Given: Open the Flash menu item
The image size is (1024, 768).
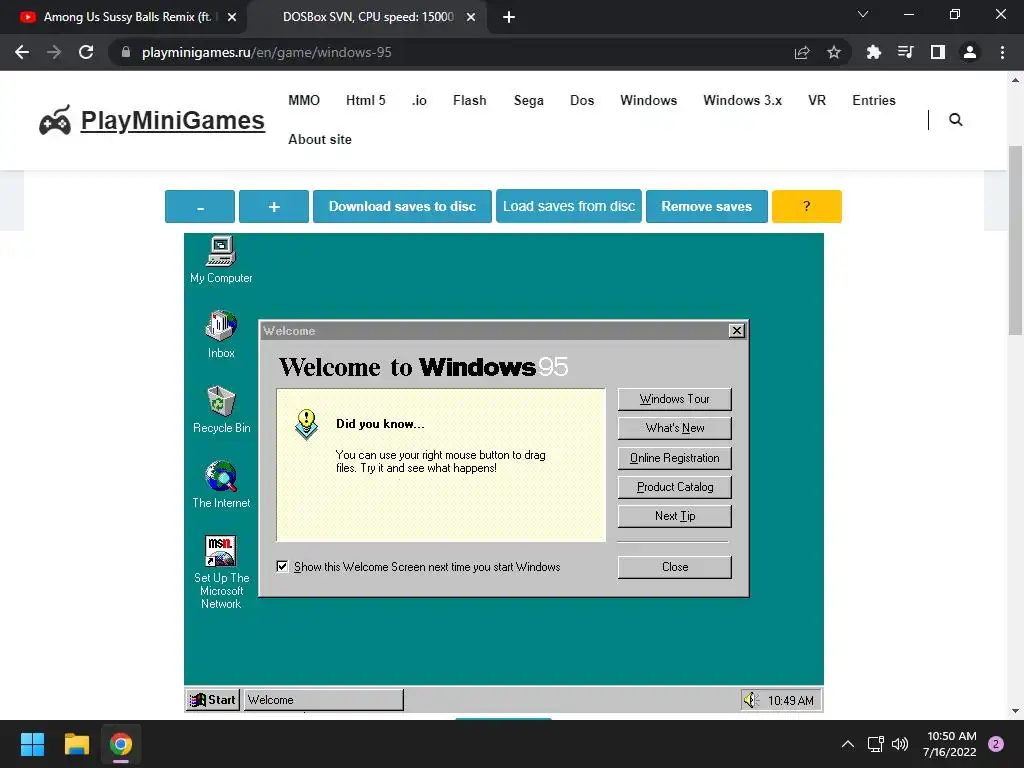Looking at the screenshot, I should click(x=470, y=101).
